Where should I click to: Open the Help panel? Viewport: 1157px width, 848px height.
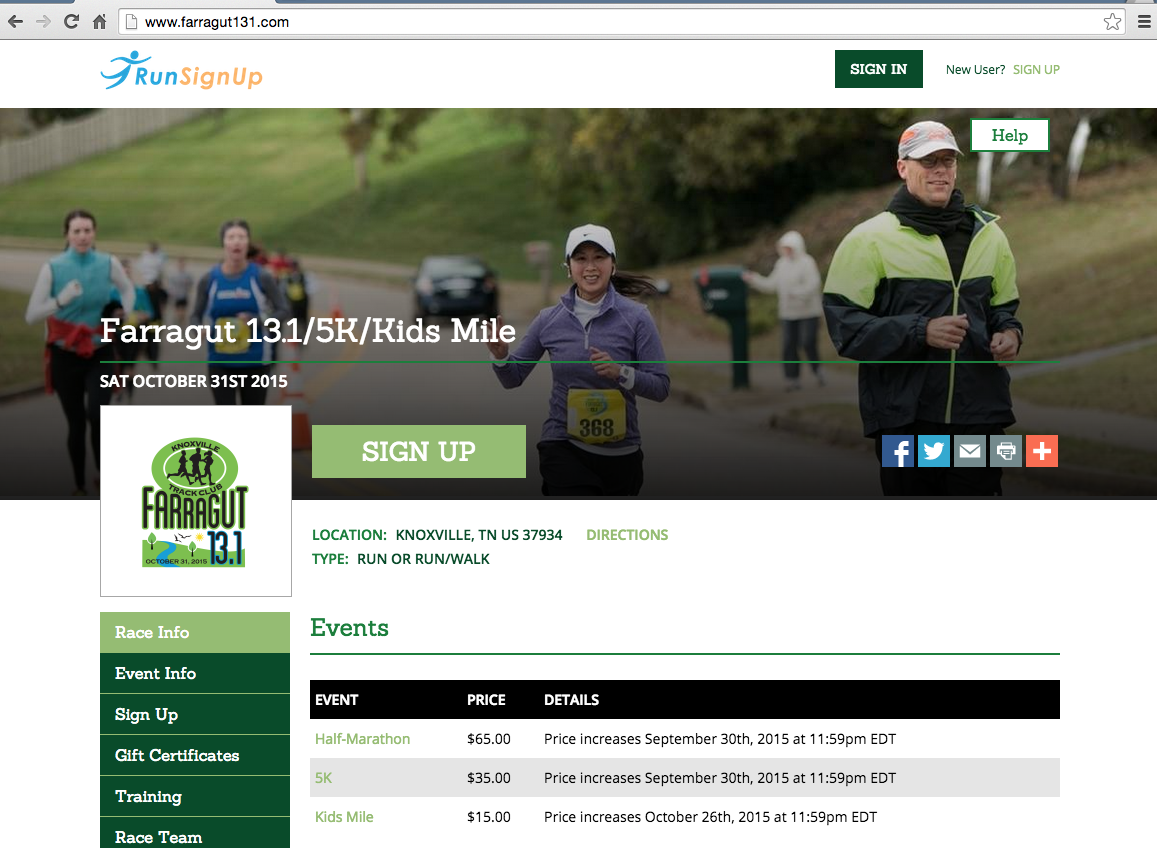1009,134
